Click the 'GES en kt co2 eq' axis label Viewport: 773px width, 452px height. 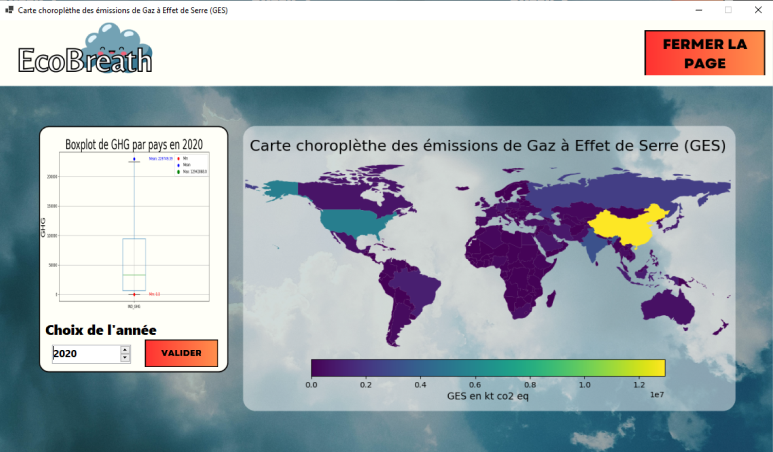488,396
